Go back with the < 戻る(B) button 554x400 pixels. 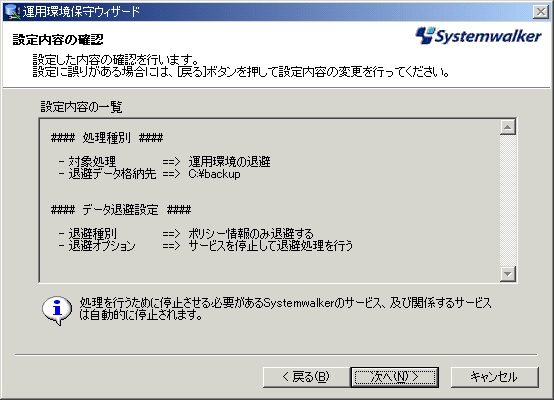[x=306, y=377]
